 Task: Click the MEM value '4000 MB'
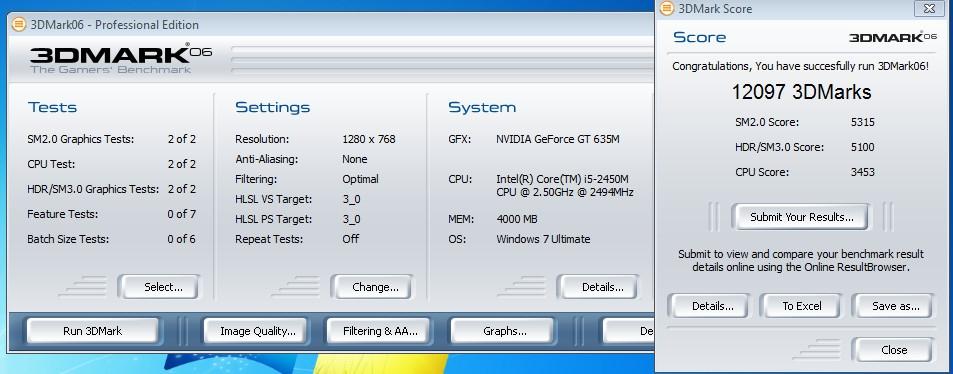pyautogui.click(x=517, y=219)
